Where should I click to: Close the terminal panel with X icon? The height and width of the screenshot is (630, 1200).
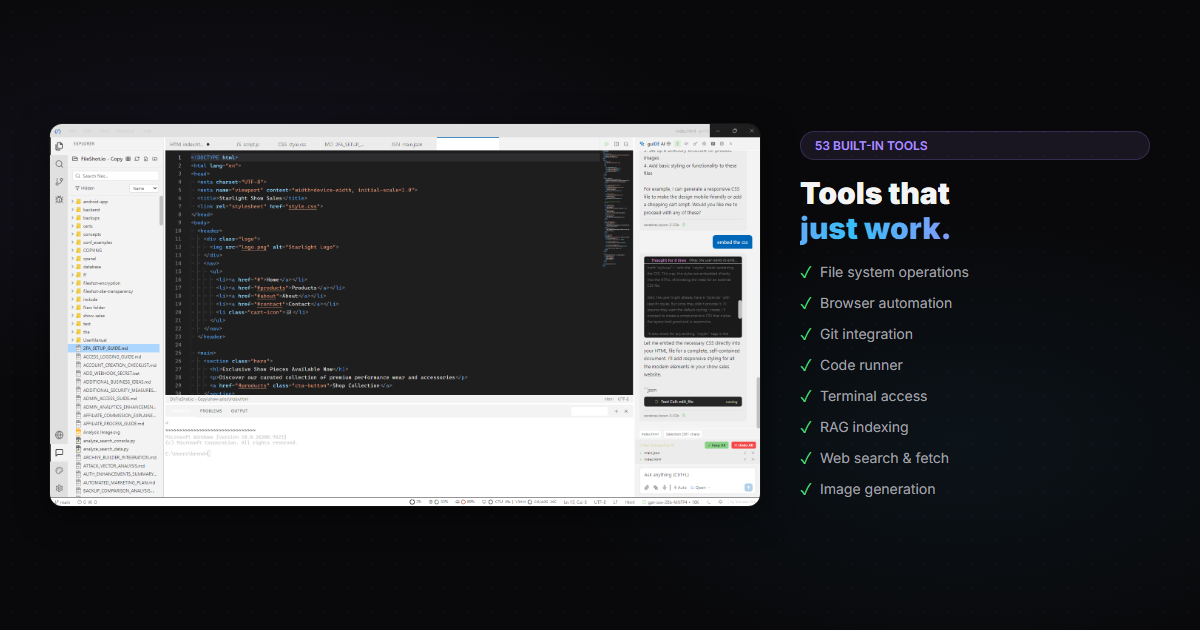pos(626,411)
